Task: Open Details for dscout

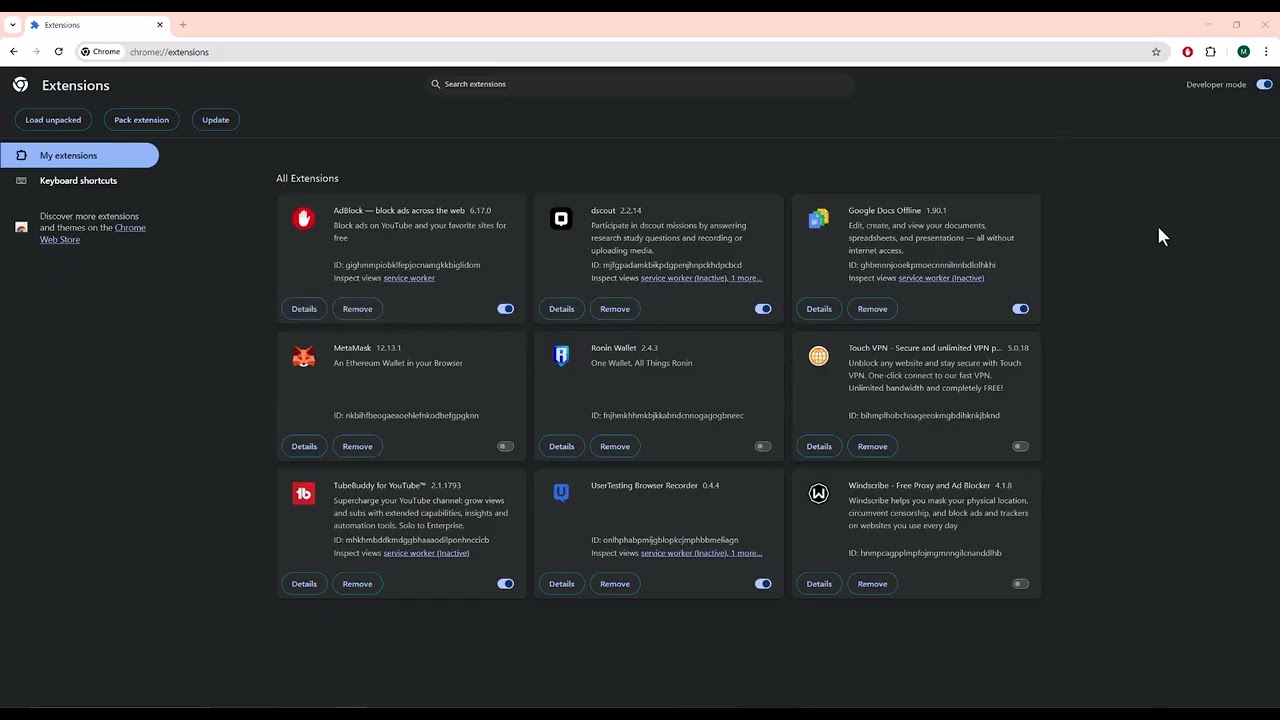Action: tap(562, 309)
